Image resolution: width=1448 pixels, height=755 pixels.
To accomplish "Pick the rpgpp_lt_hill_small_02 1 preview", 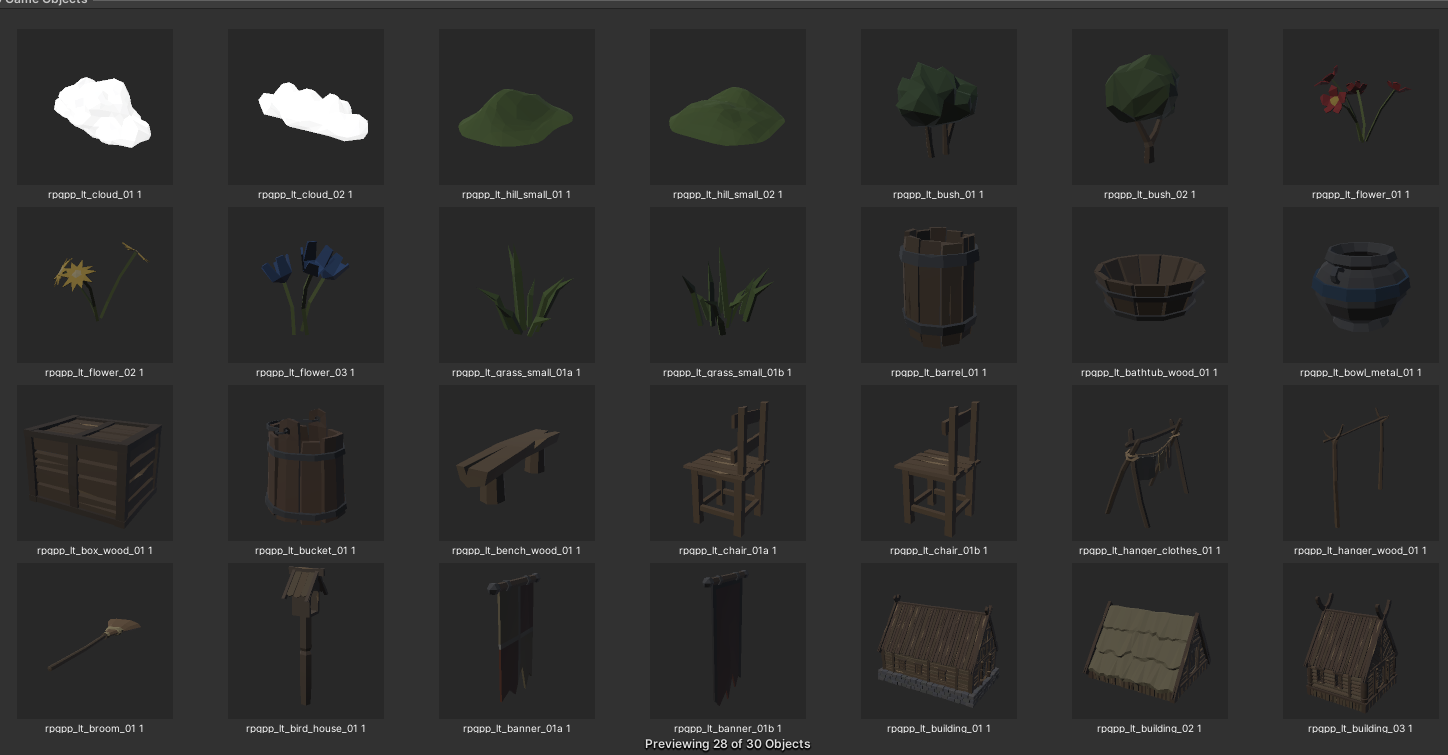I will [x=728, y=107].
